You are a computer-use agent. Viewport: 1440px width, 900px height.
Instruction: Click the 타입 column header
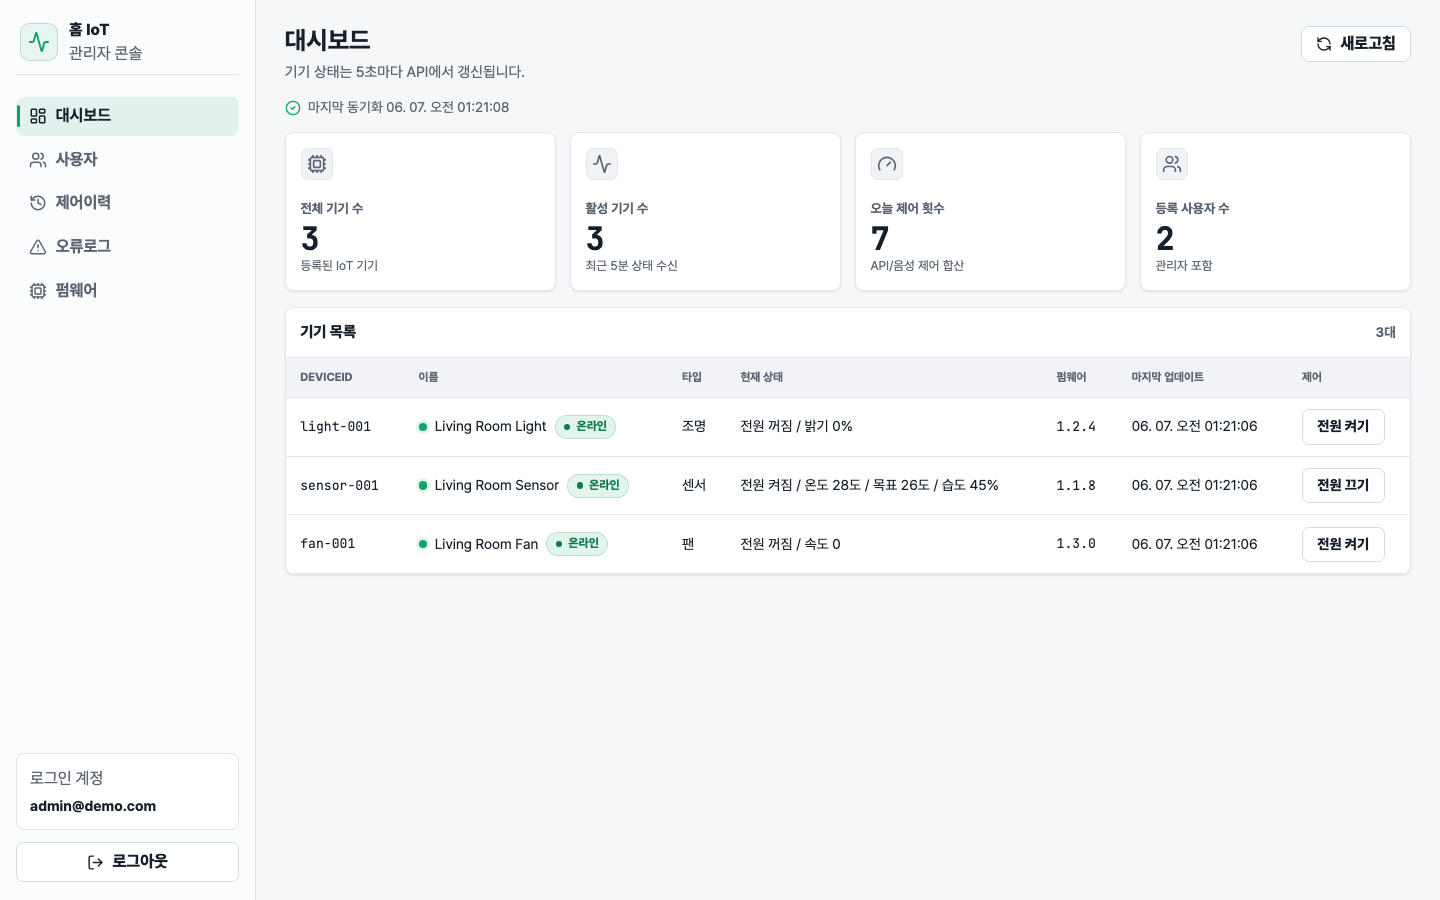[692, 378]
